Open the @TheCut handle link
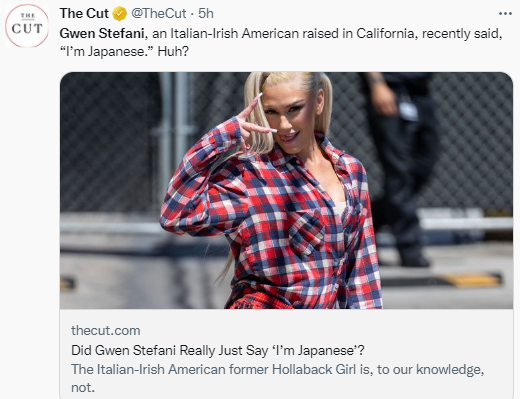Viewport: 520px width, 399px height. (159, 14)
